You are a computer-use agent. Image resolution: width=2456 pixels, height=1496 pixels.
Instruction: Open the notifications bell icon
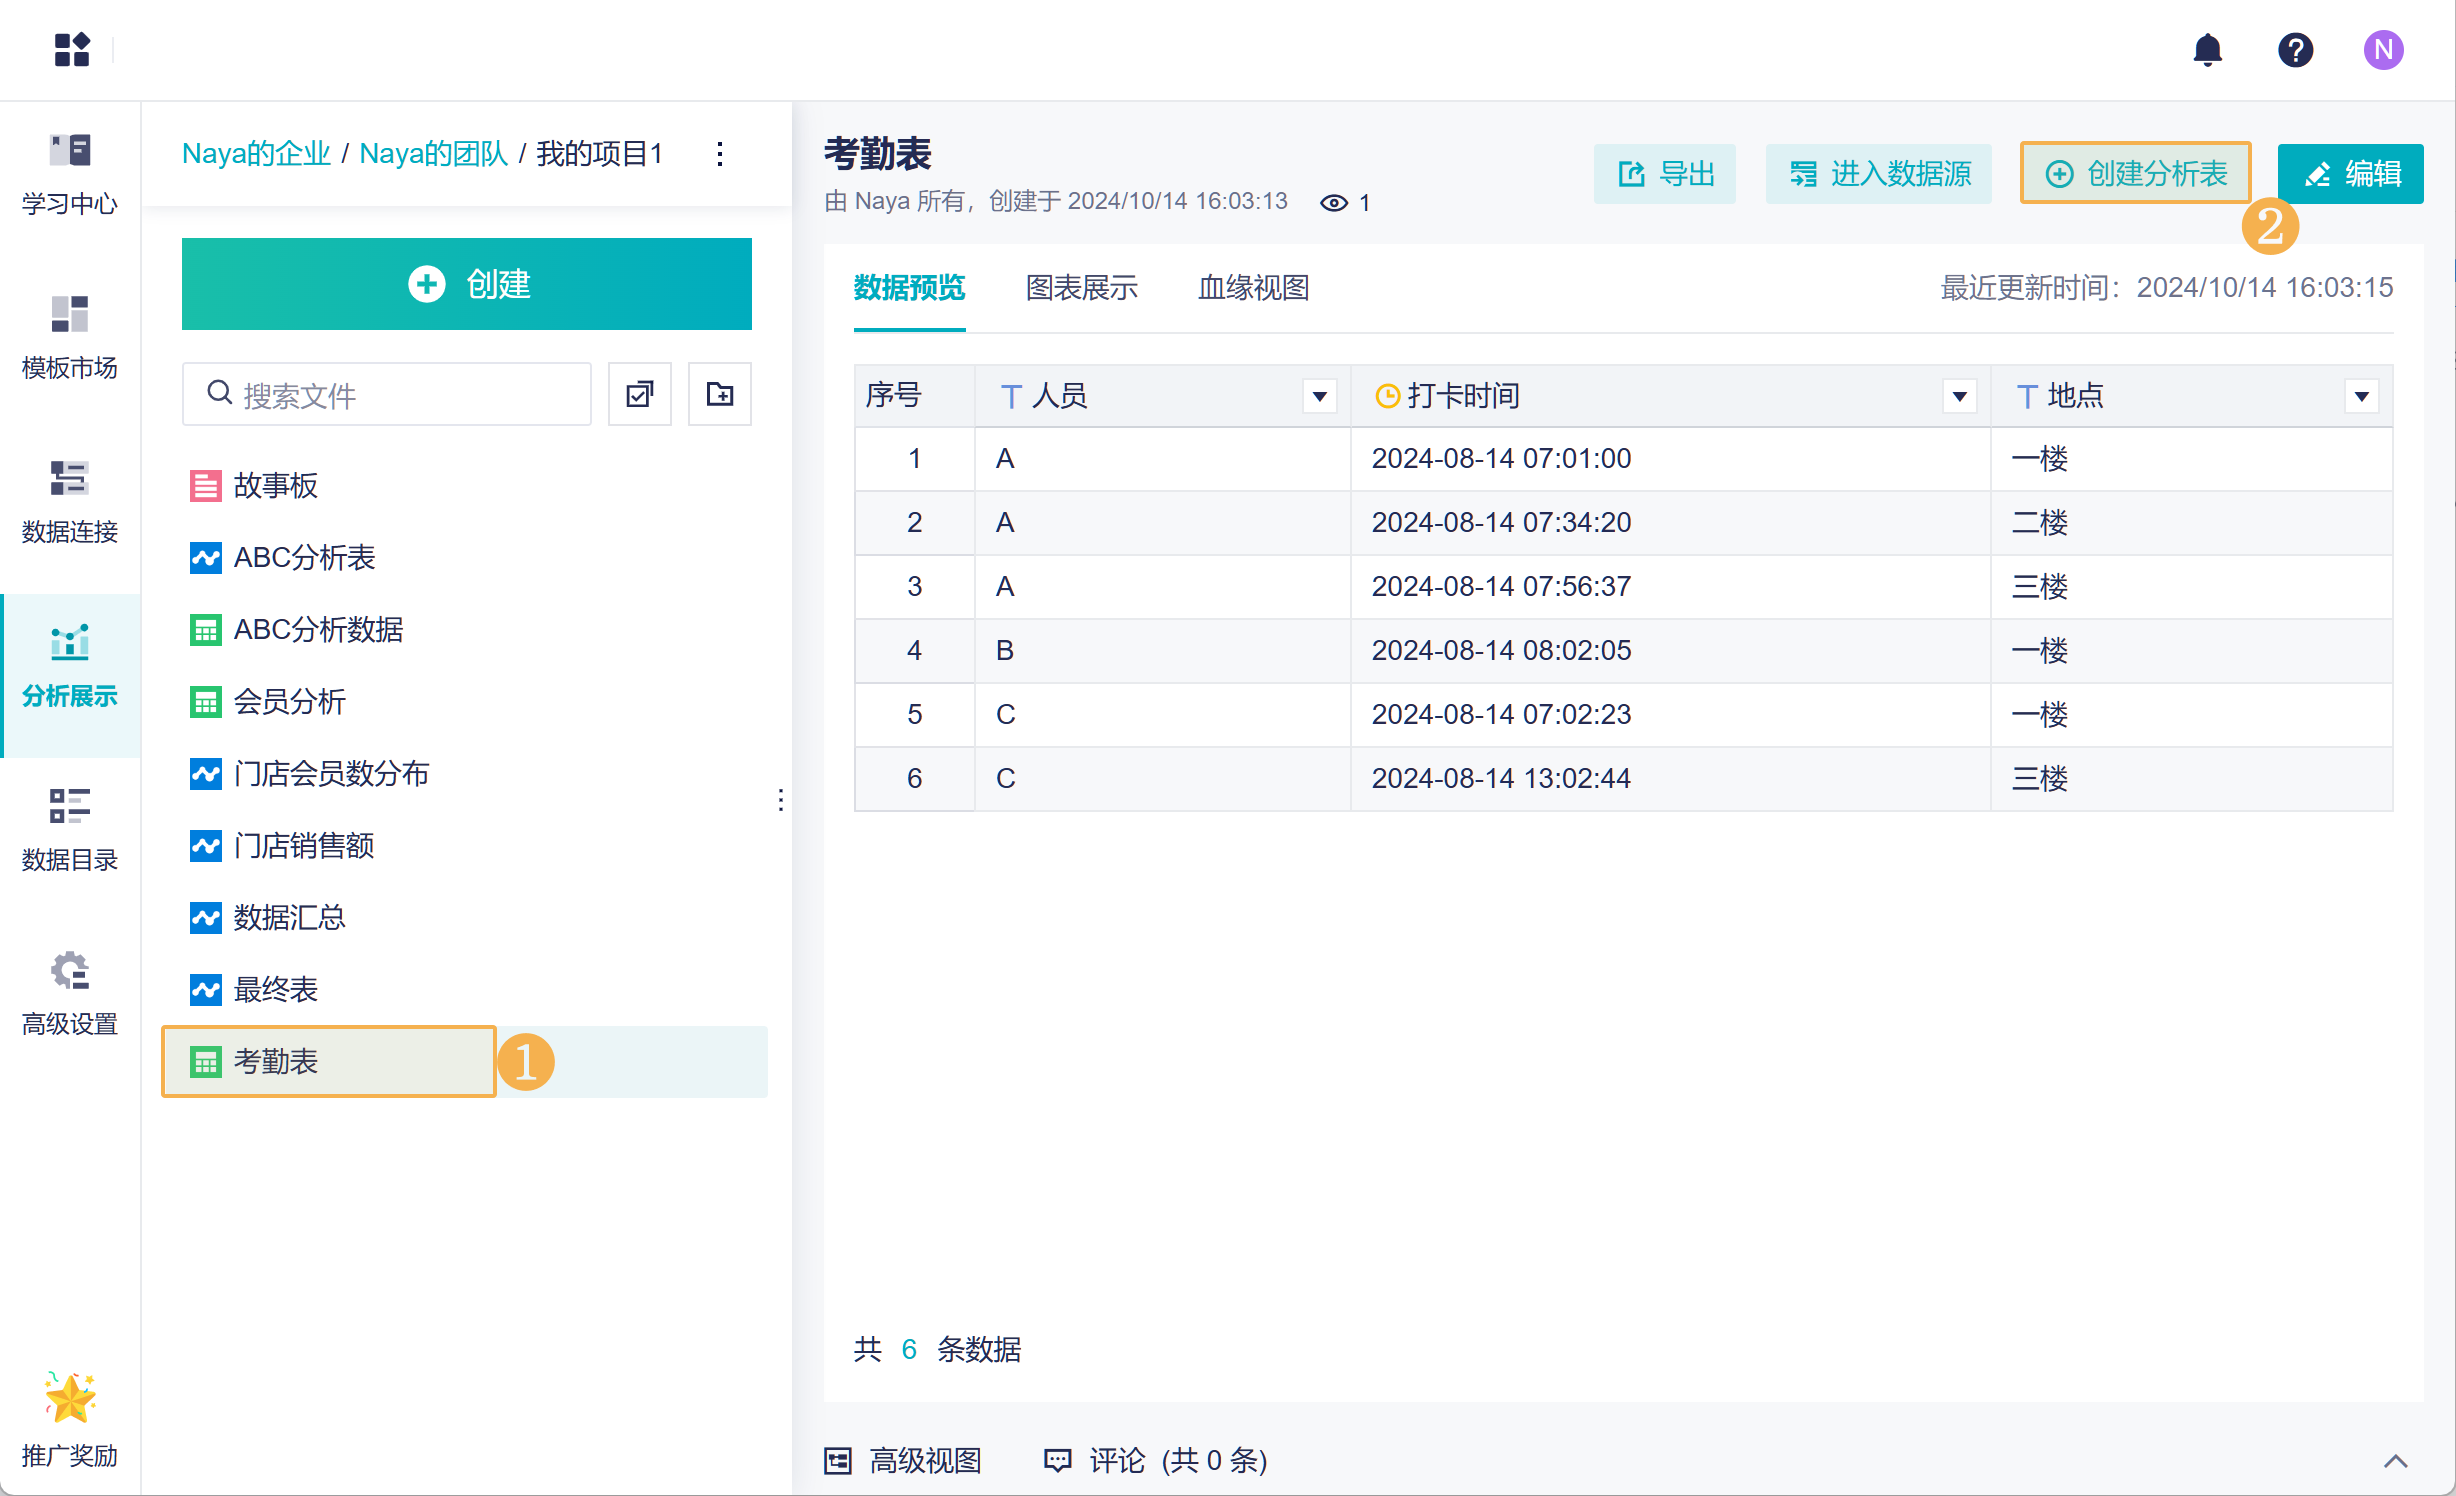[x=2207, y=50]
